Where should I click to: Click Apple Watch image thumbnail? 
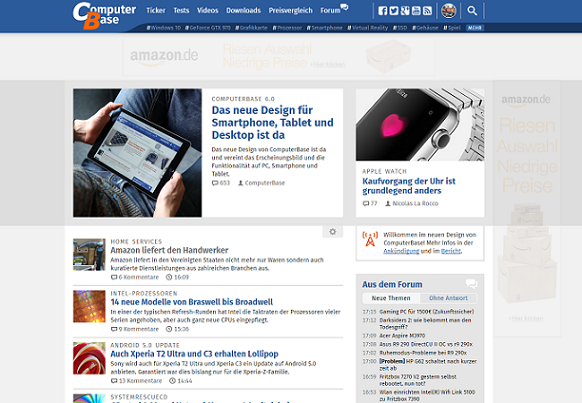tap(420, 125)
